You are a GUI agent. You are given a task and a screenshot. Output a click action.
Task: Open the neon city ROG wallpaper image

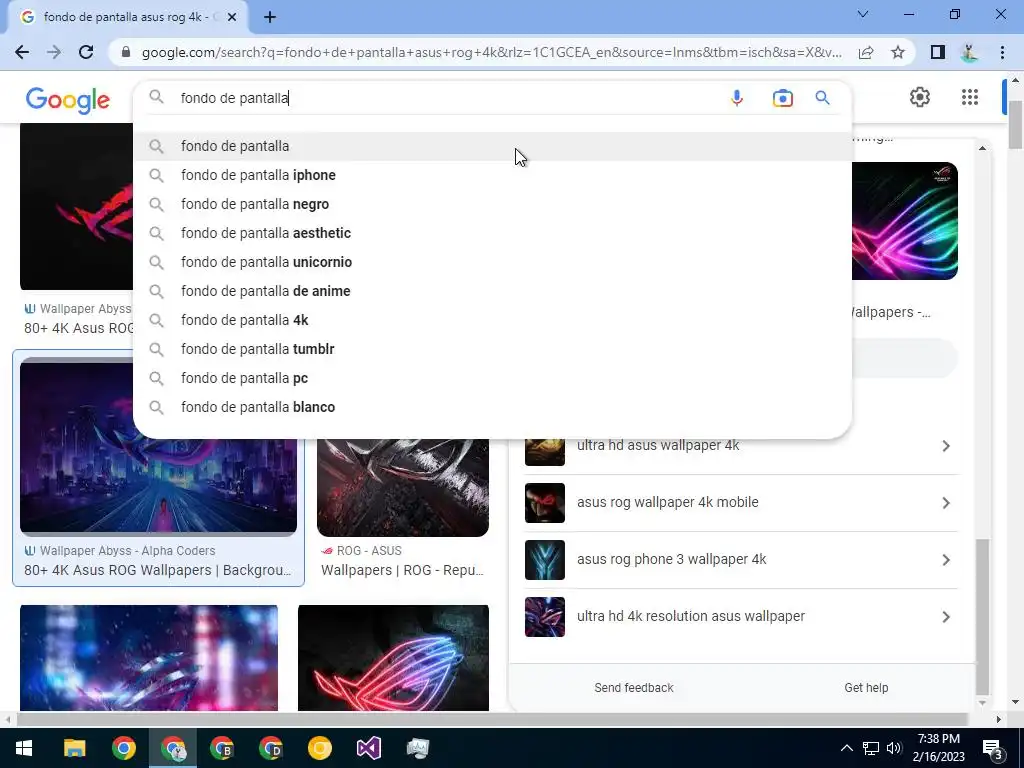(158, 485)
